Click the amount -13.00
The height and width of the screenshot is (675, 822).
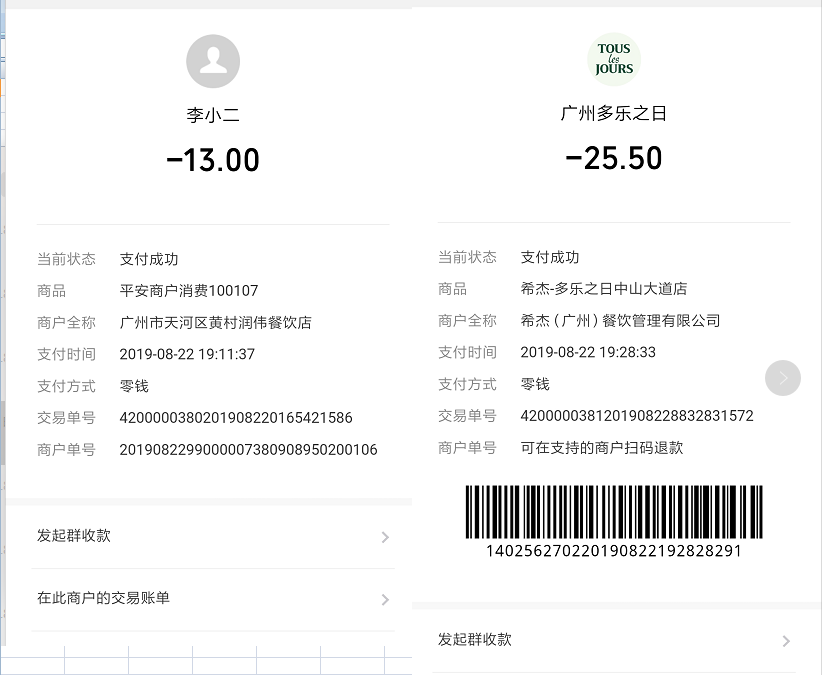213,160
